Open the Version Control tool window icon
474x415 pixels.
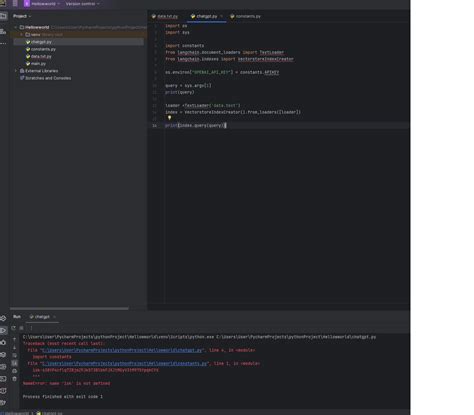3,403
